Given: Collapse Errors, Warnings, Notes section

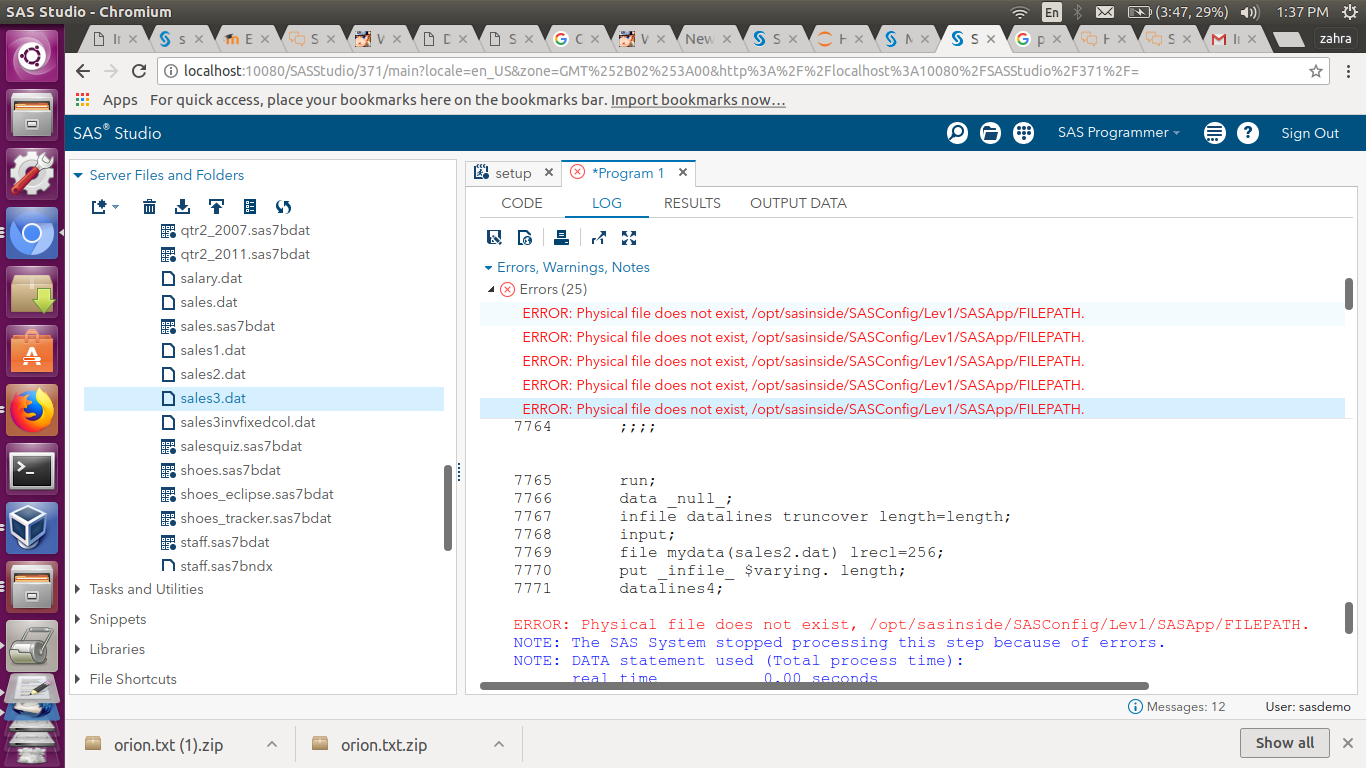Looking at the screenshot, I should click(488, 268).
